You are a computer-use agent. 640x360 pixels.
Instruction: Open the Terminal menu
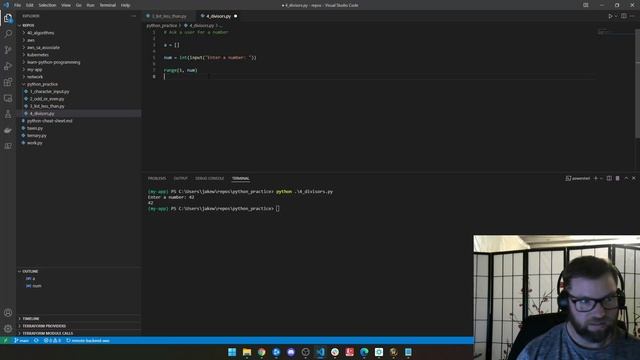(x=107, y=5)
